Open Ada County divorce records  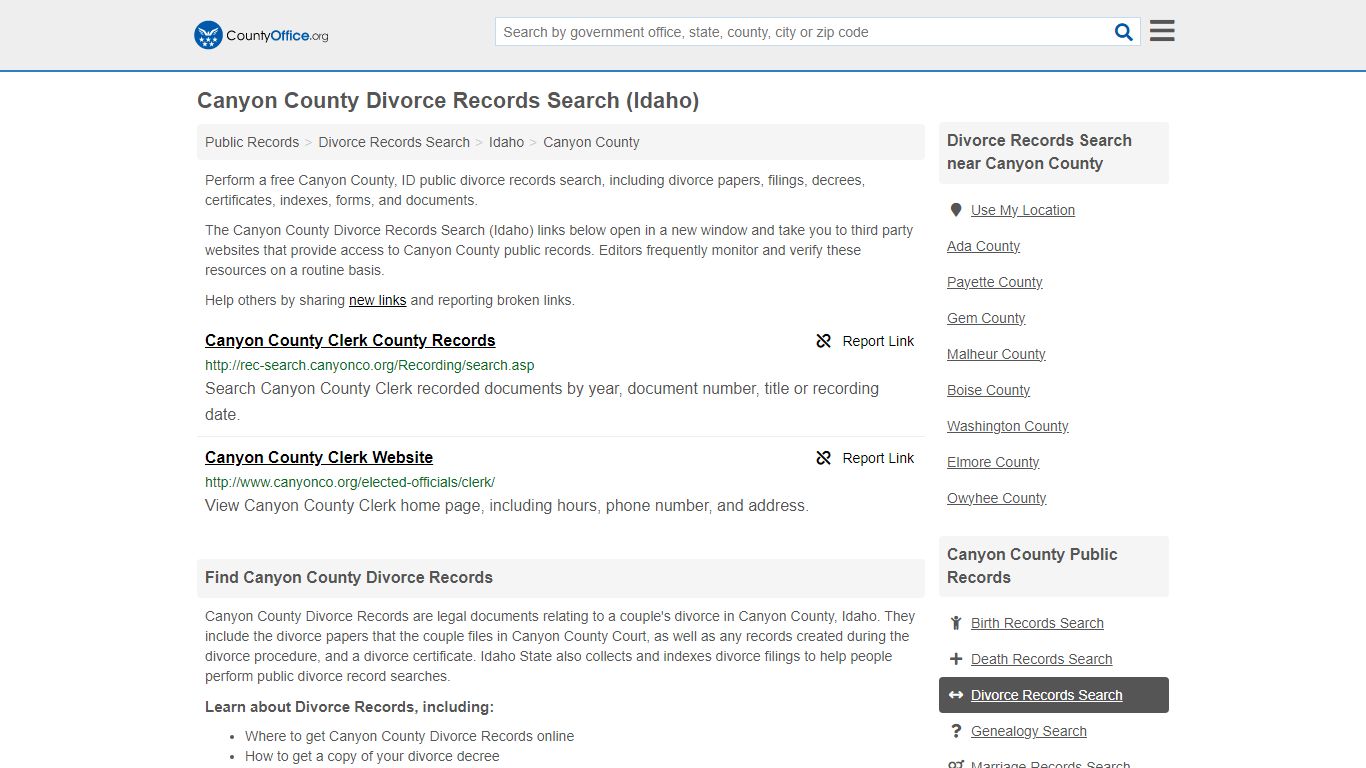coord(983,246)
